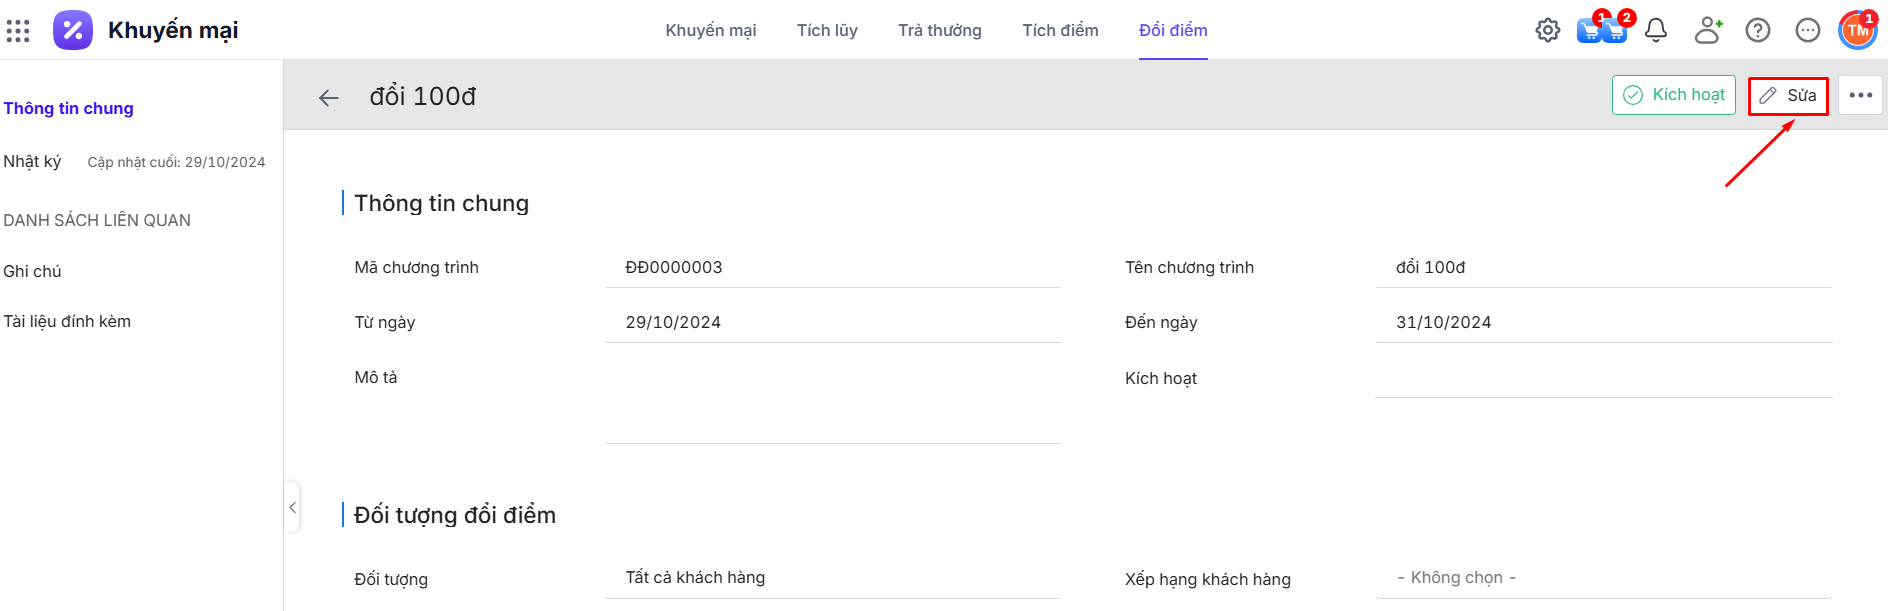
Task: Select Tài liệu đính kèm in sidebar
Action: point(67,322)
